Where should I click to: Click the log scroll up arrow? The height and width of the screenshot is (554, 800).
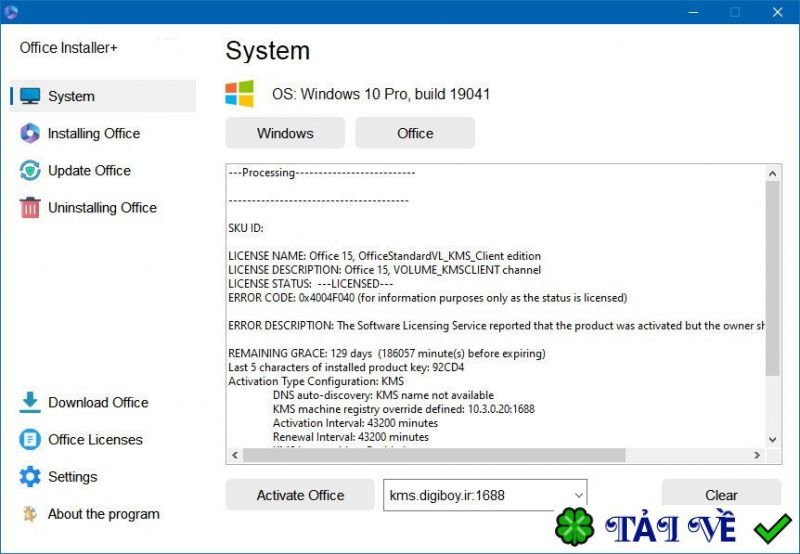point(772,173)
